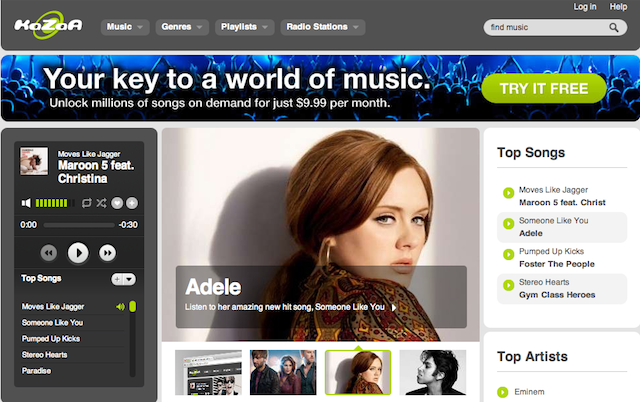Click the search magnifier icon

pyautogui.click(x=613, y=27)
